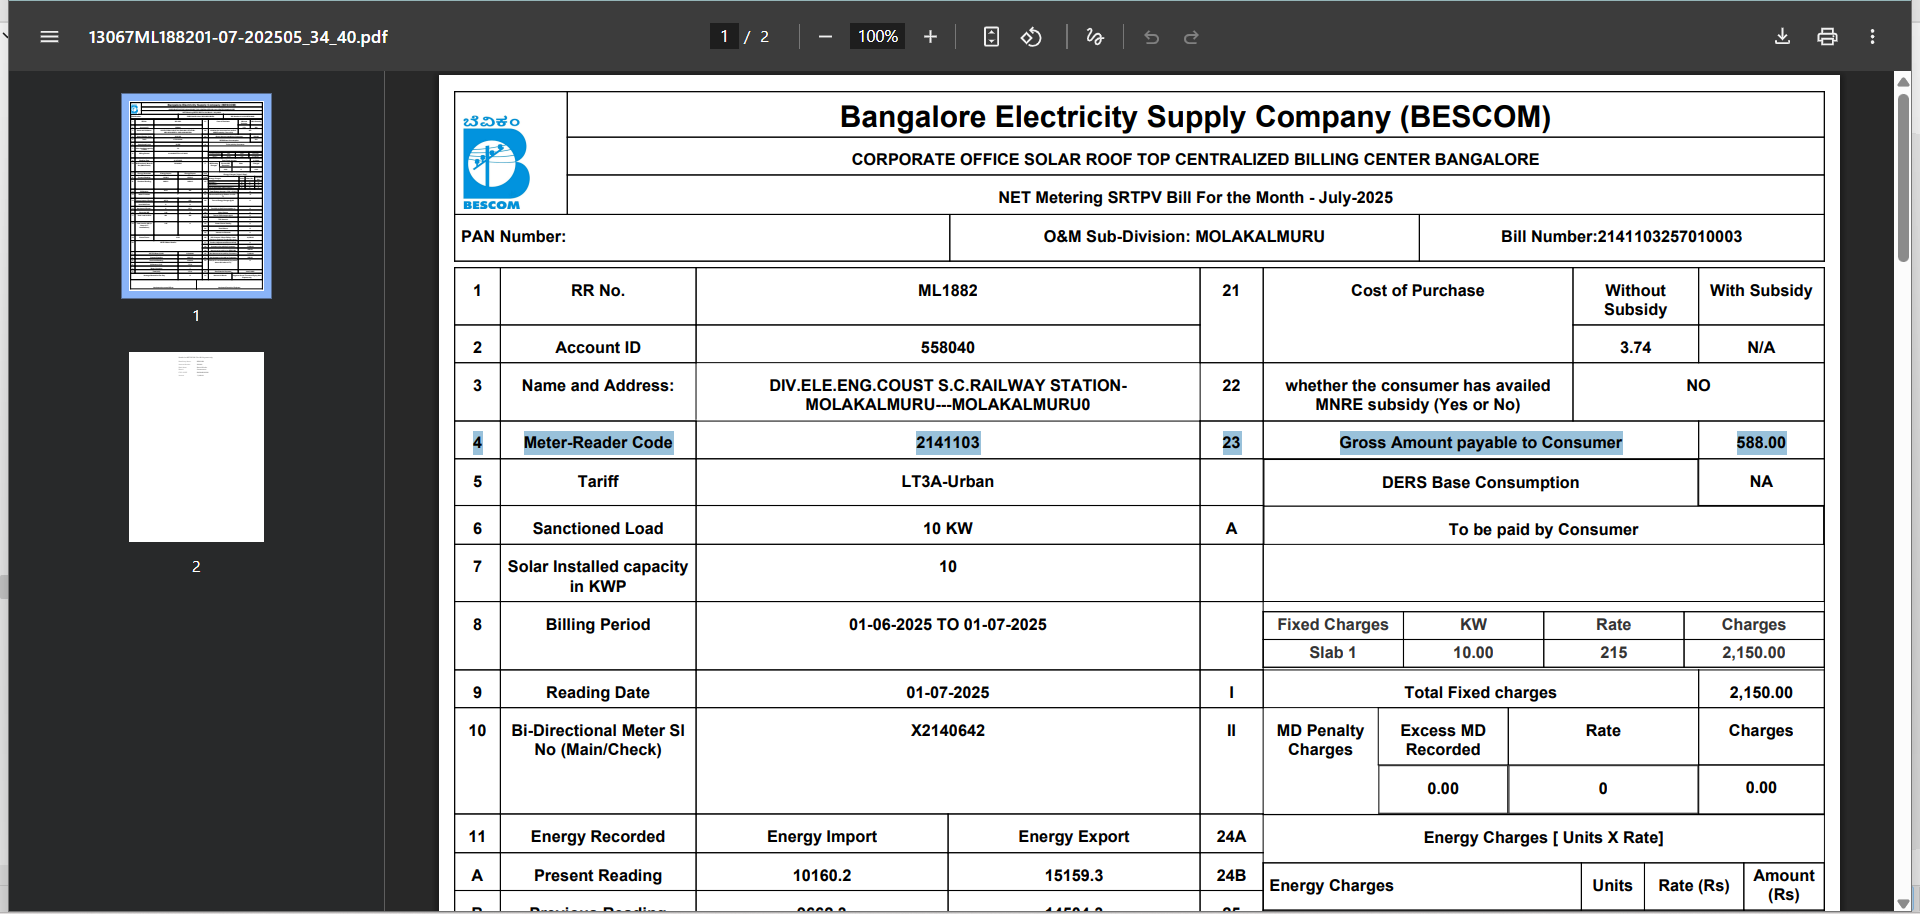Image resolution: width=1920 pixels, height=914 pixels.
Task: Click the With Subsidy column header
Action: tap(1761, 291)
